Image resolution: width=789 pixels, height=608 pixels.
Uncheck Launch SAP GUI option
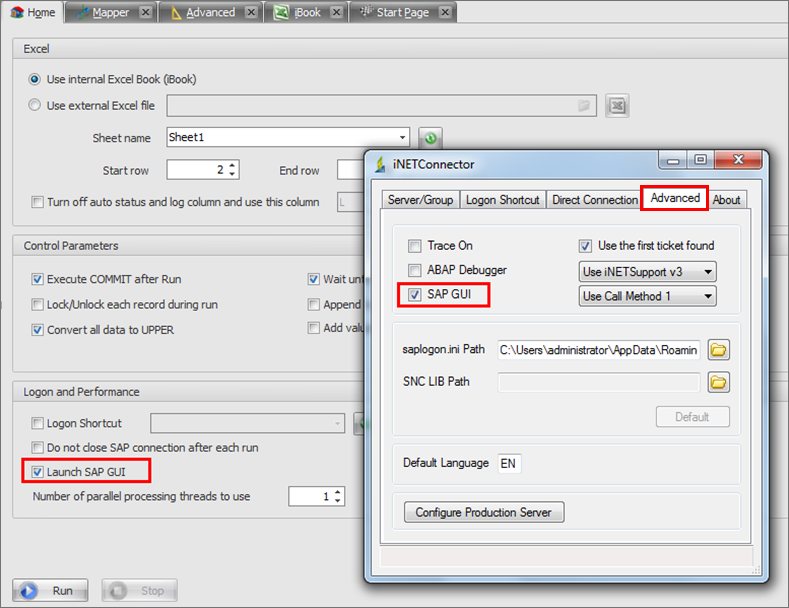coord(38,471)
